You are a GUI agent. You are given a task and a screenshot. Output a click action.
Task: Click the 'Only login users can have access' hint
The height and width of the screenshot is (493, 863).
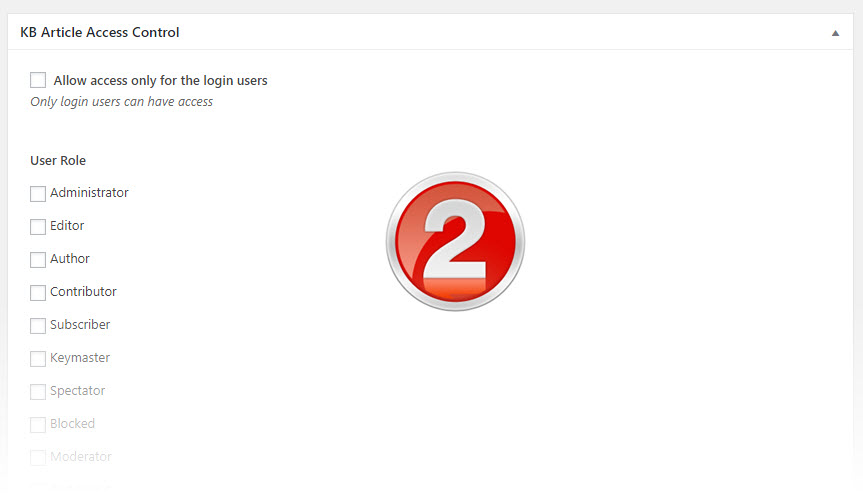[121, 101]
